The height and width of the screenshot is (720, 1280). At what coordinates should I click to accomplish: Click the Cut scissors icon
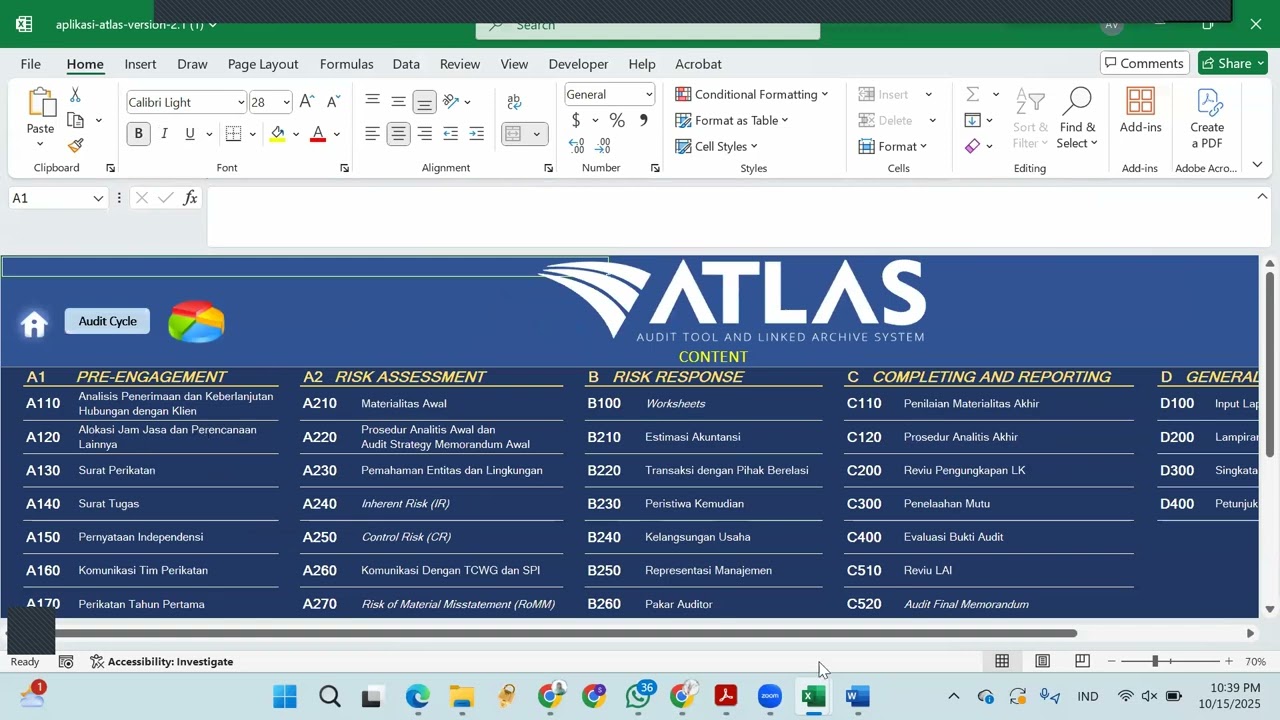click(75, 95)
